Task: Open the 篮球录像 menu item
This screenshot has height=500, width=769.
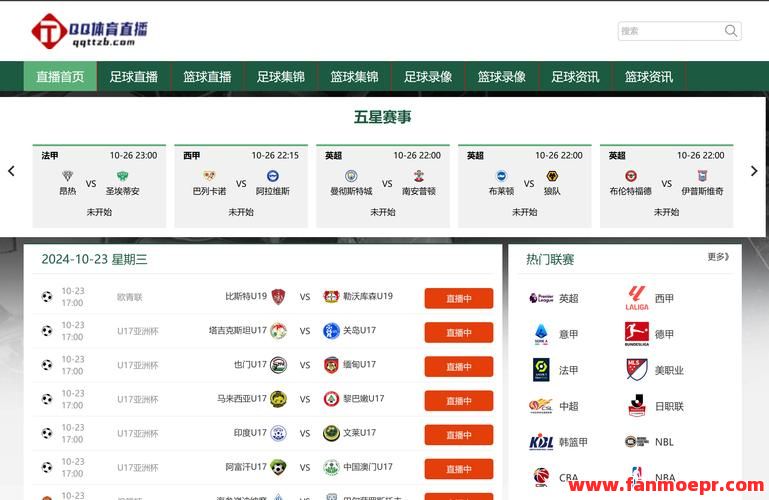Action: click(502, 76)
